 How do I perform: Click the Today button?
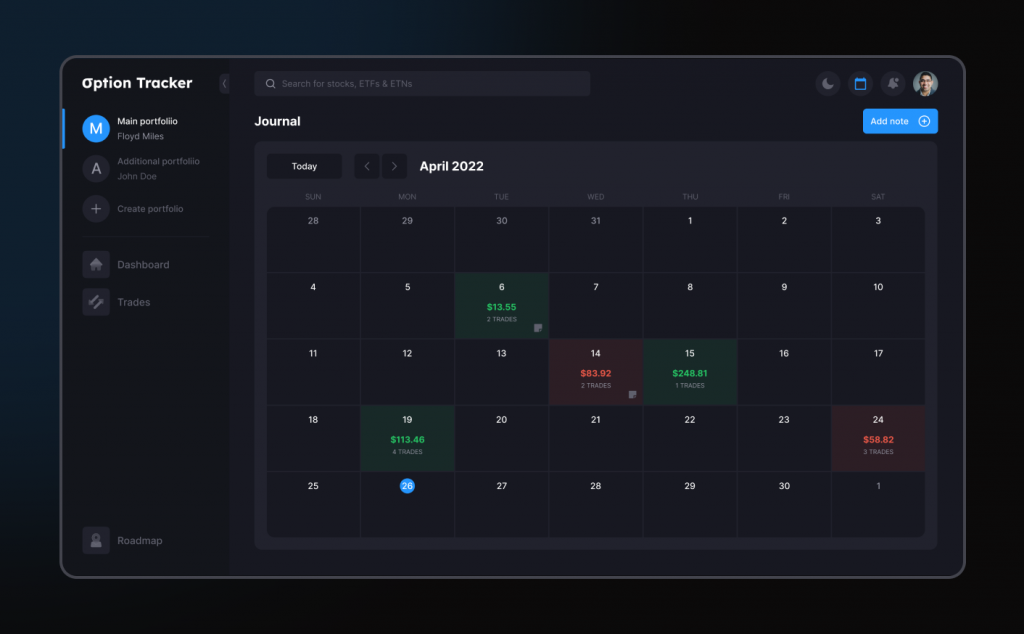tap(304, 166)
